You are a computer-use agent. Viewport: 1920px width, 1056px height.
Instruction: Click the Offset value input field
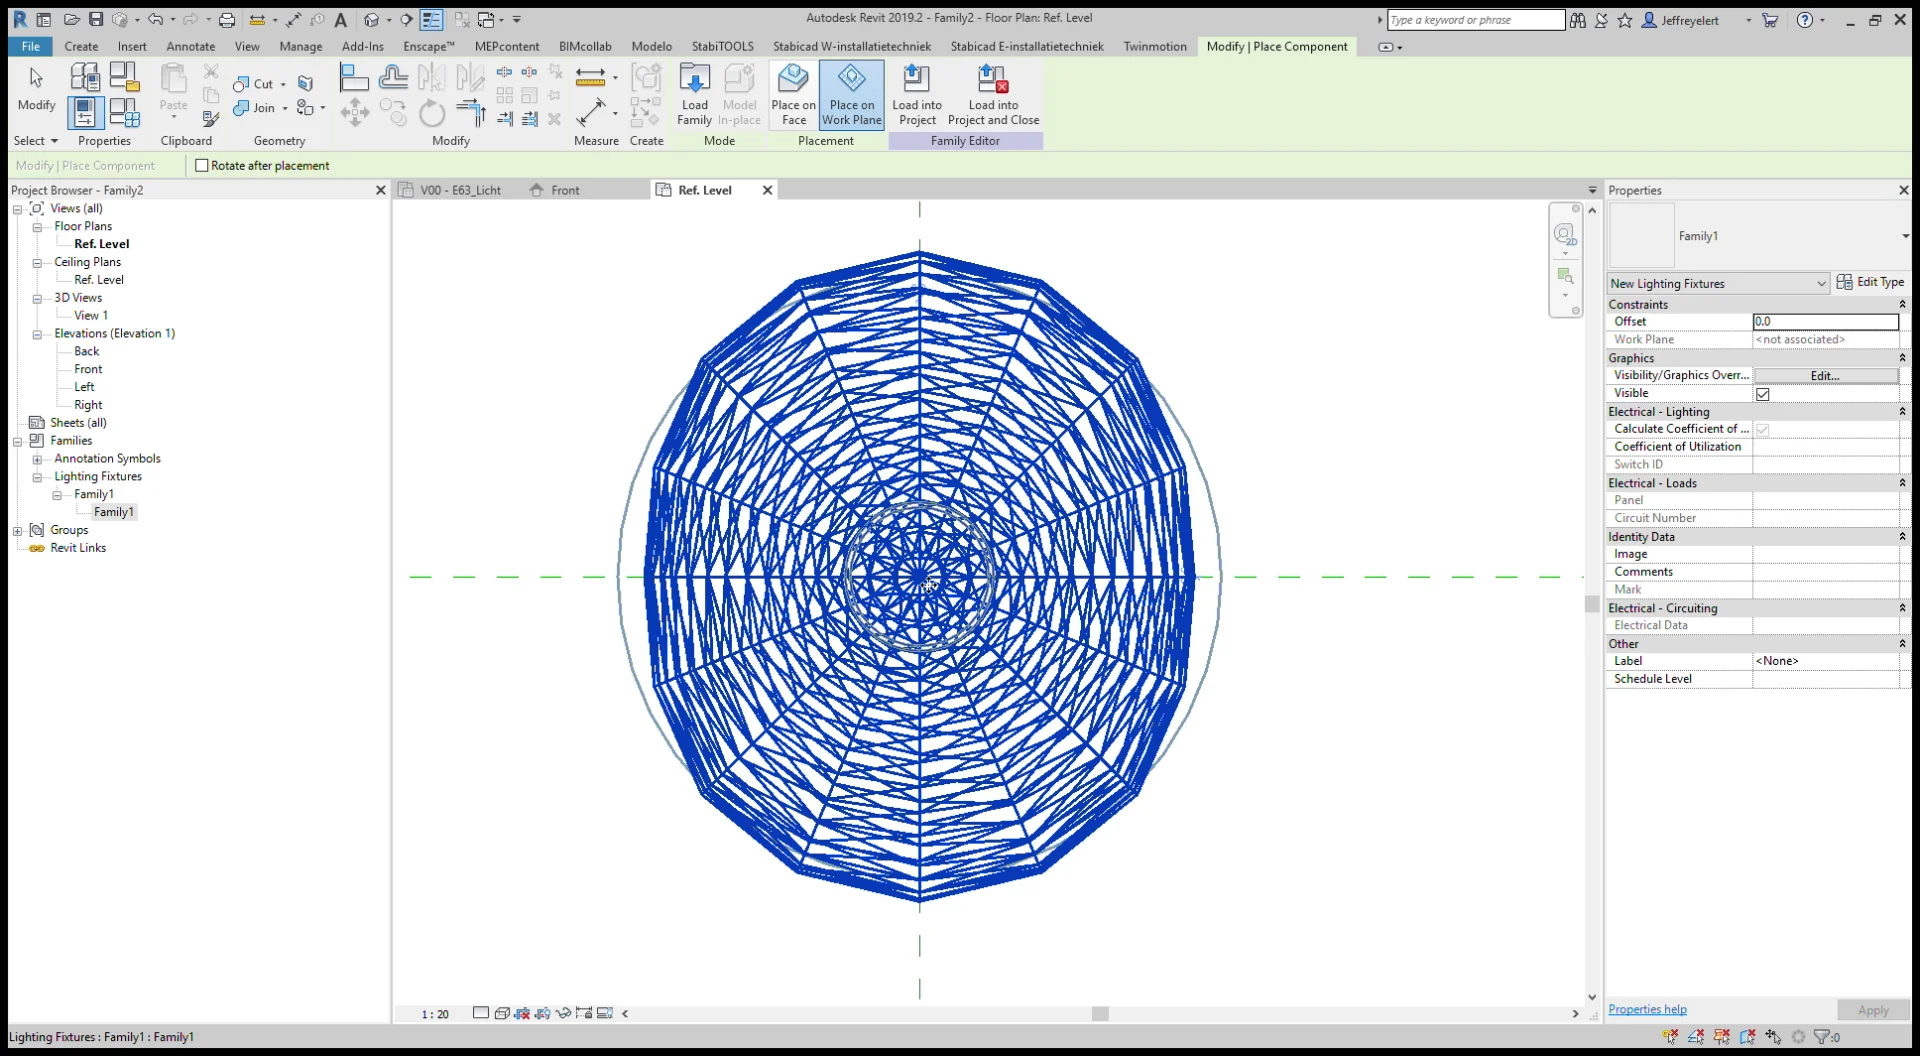(1825, 321)
